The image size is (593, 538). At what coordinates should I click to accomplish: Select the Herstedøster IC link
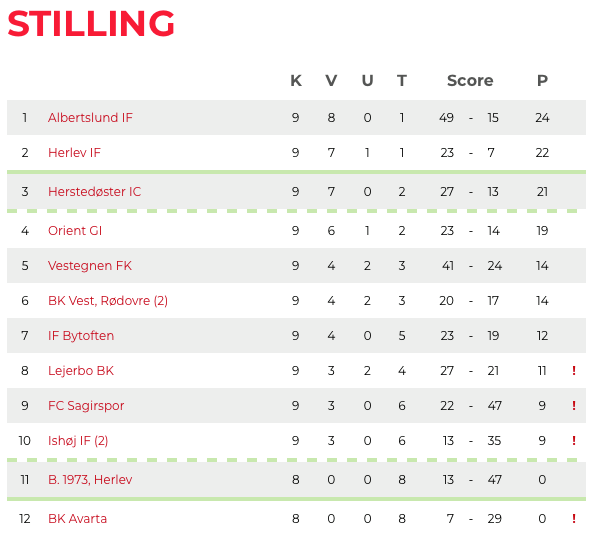95,192
